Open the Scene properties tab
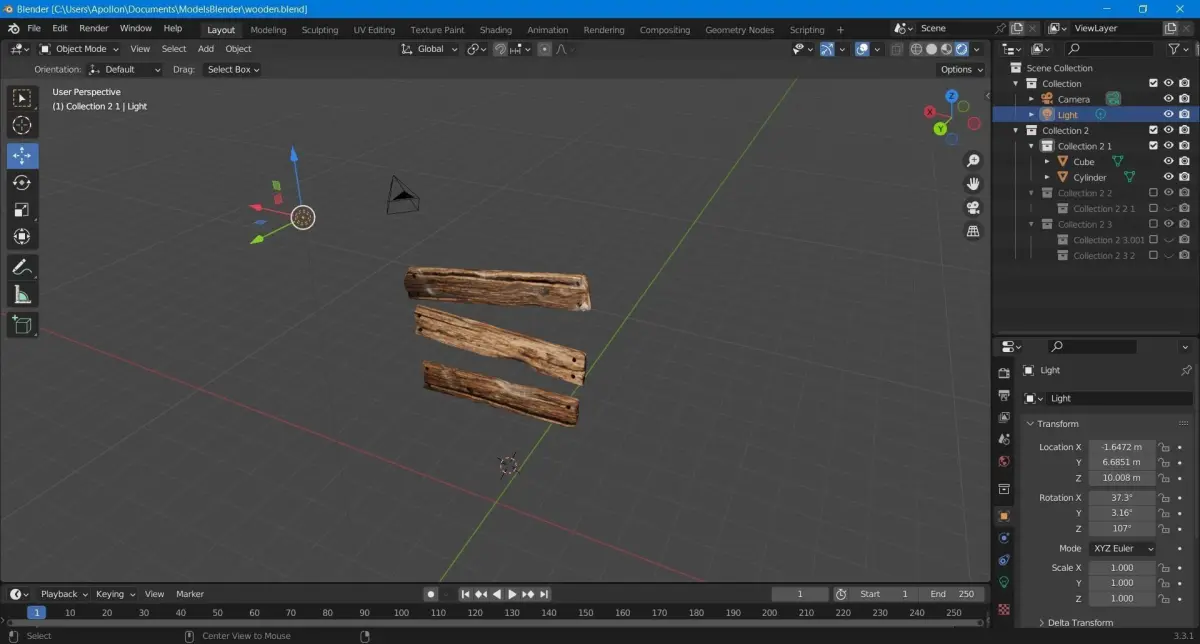The image size is (1200, 644). [1004, 439]
